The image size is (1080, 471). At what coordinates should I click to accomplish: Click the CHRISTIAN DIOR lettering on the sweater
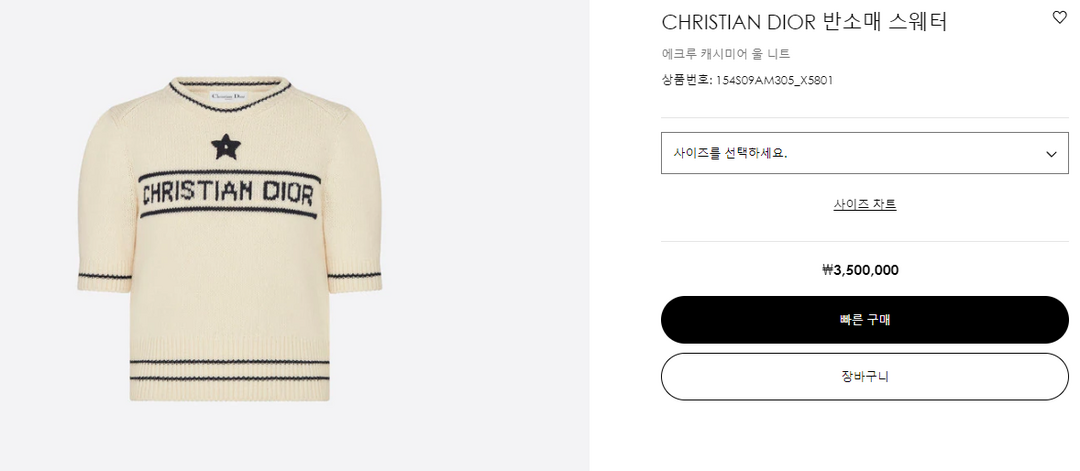pos(227,193)
